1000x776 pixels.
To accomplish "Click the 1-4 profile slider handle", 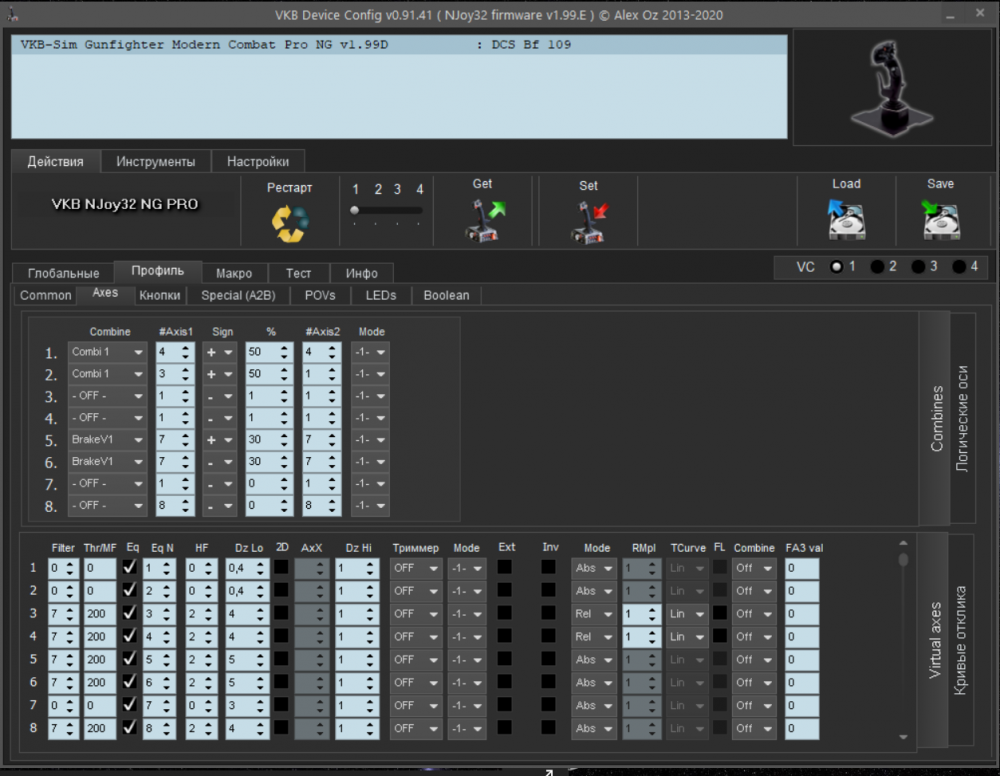I will pos(354,211).
